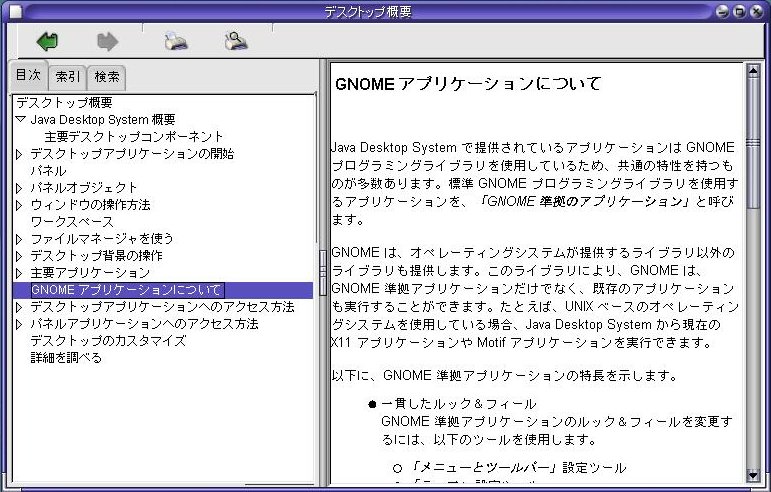Open パネルアプリケーションへのアクセス方法 topic

tap(144, 324)
